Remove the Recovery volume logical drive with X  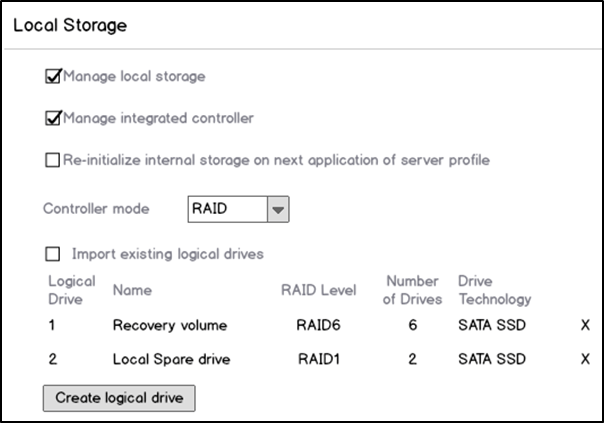click(585, 325)
